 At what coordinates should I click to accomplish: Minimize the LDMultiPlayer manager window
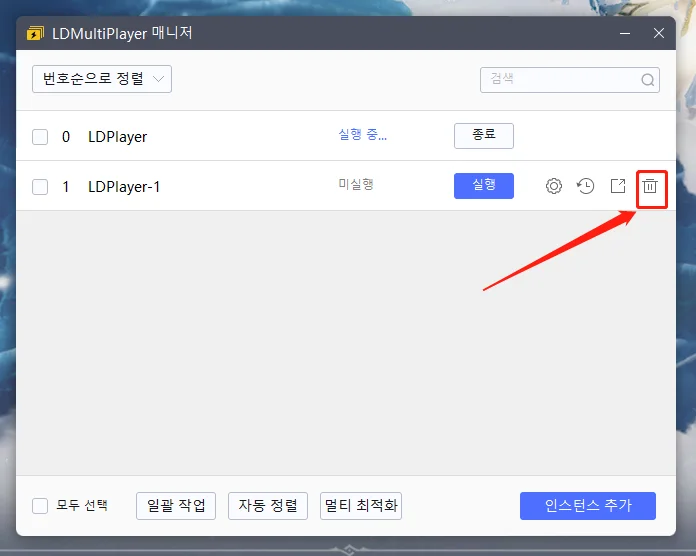pos(625,33)
